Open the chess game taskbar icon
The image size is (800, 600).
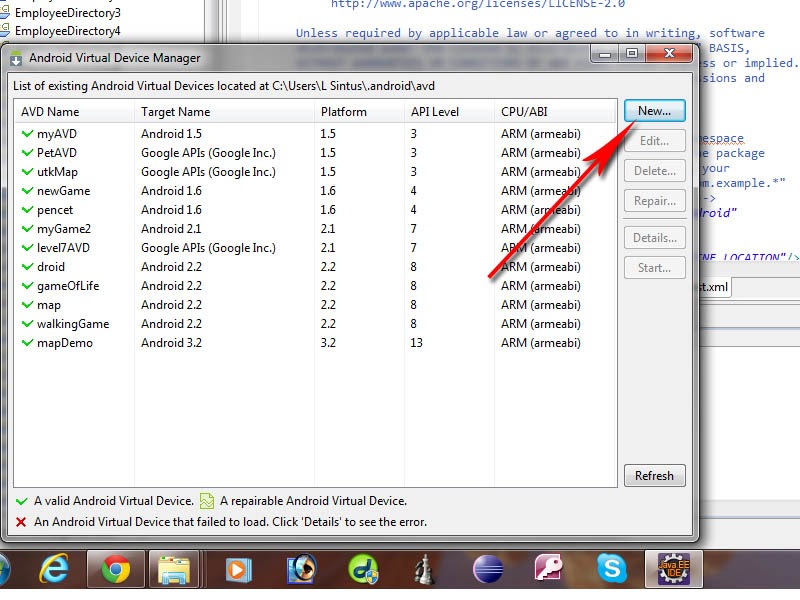tap(424, 569)
